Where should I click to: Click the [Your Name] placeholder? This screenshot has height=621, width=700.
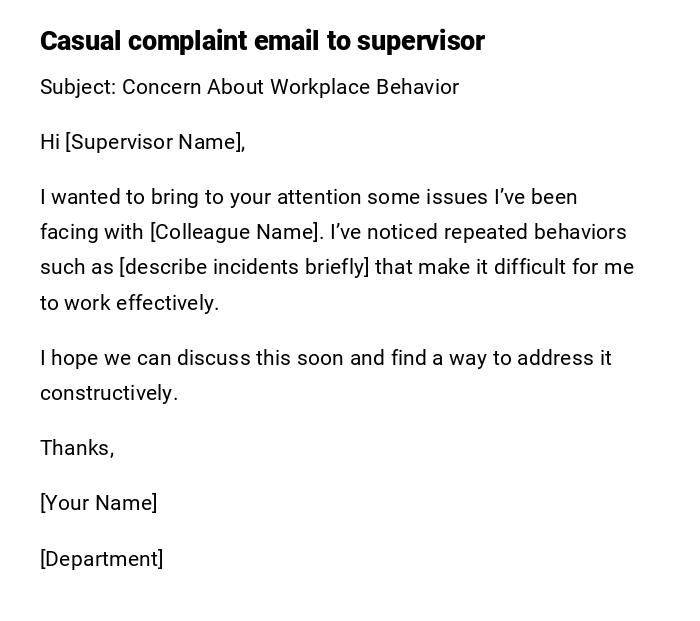click(99, 503)
